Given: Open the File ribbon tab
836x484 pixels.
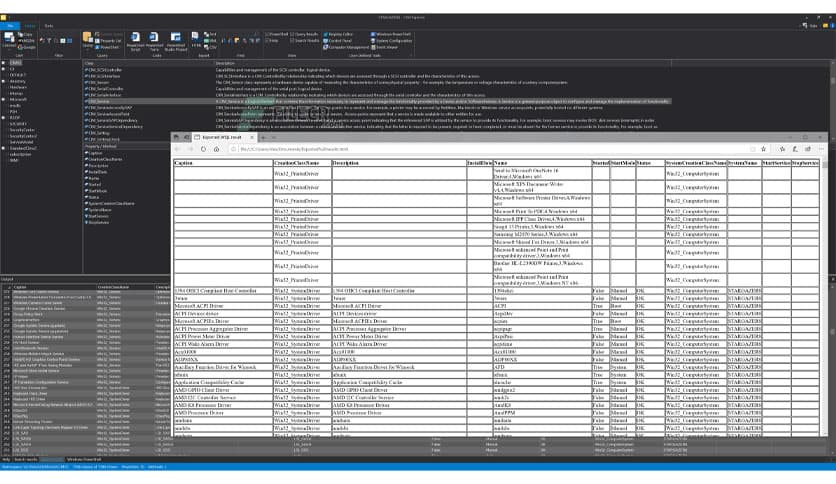Looking at the screenshot, I should [x=10, y=26].
